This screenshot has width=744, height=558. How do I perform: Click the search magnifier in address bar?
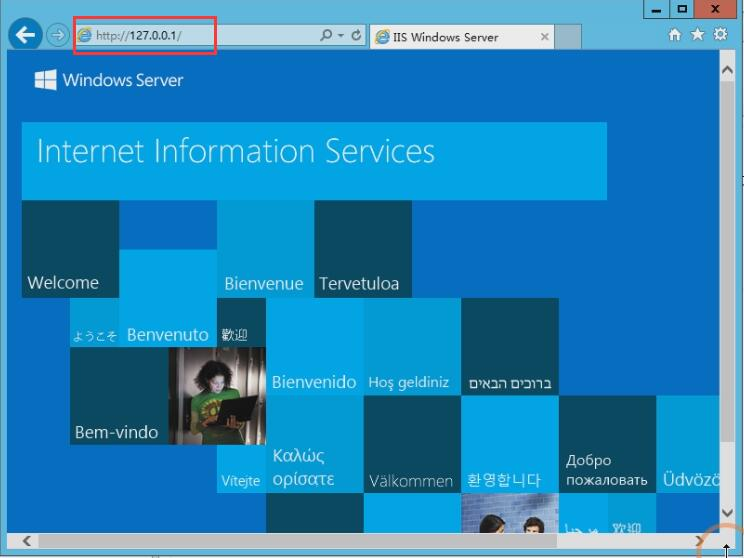pyautogui.click(x=326, y=35)
